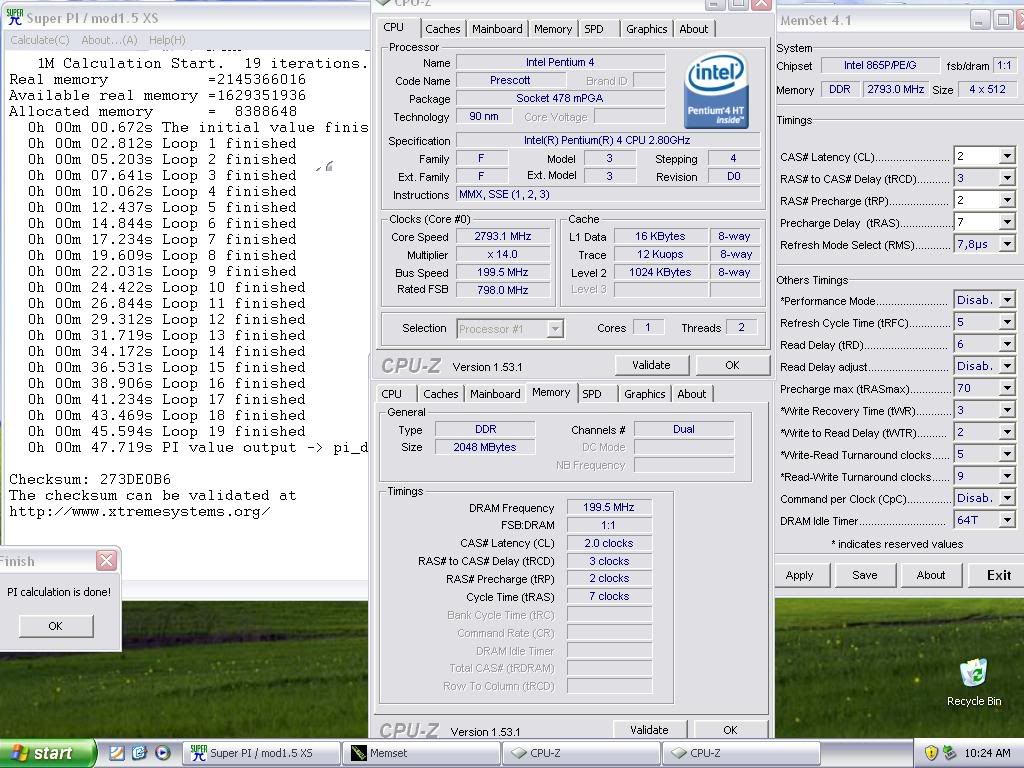Open Mainboard tab in CPU-Z processor window
1024x768 pixels.
[x=497, y=29]
